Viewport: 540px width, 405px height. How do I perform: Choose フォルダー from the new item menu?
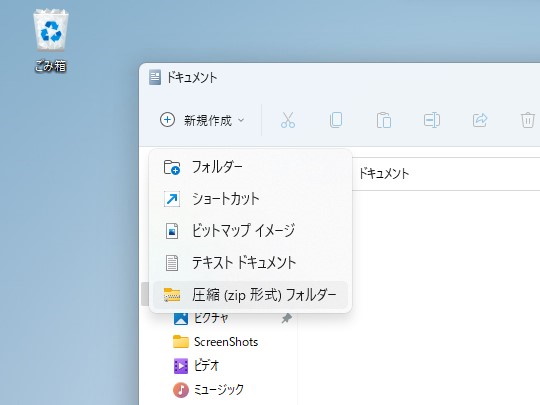tap(250, 167)
